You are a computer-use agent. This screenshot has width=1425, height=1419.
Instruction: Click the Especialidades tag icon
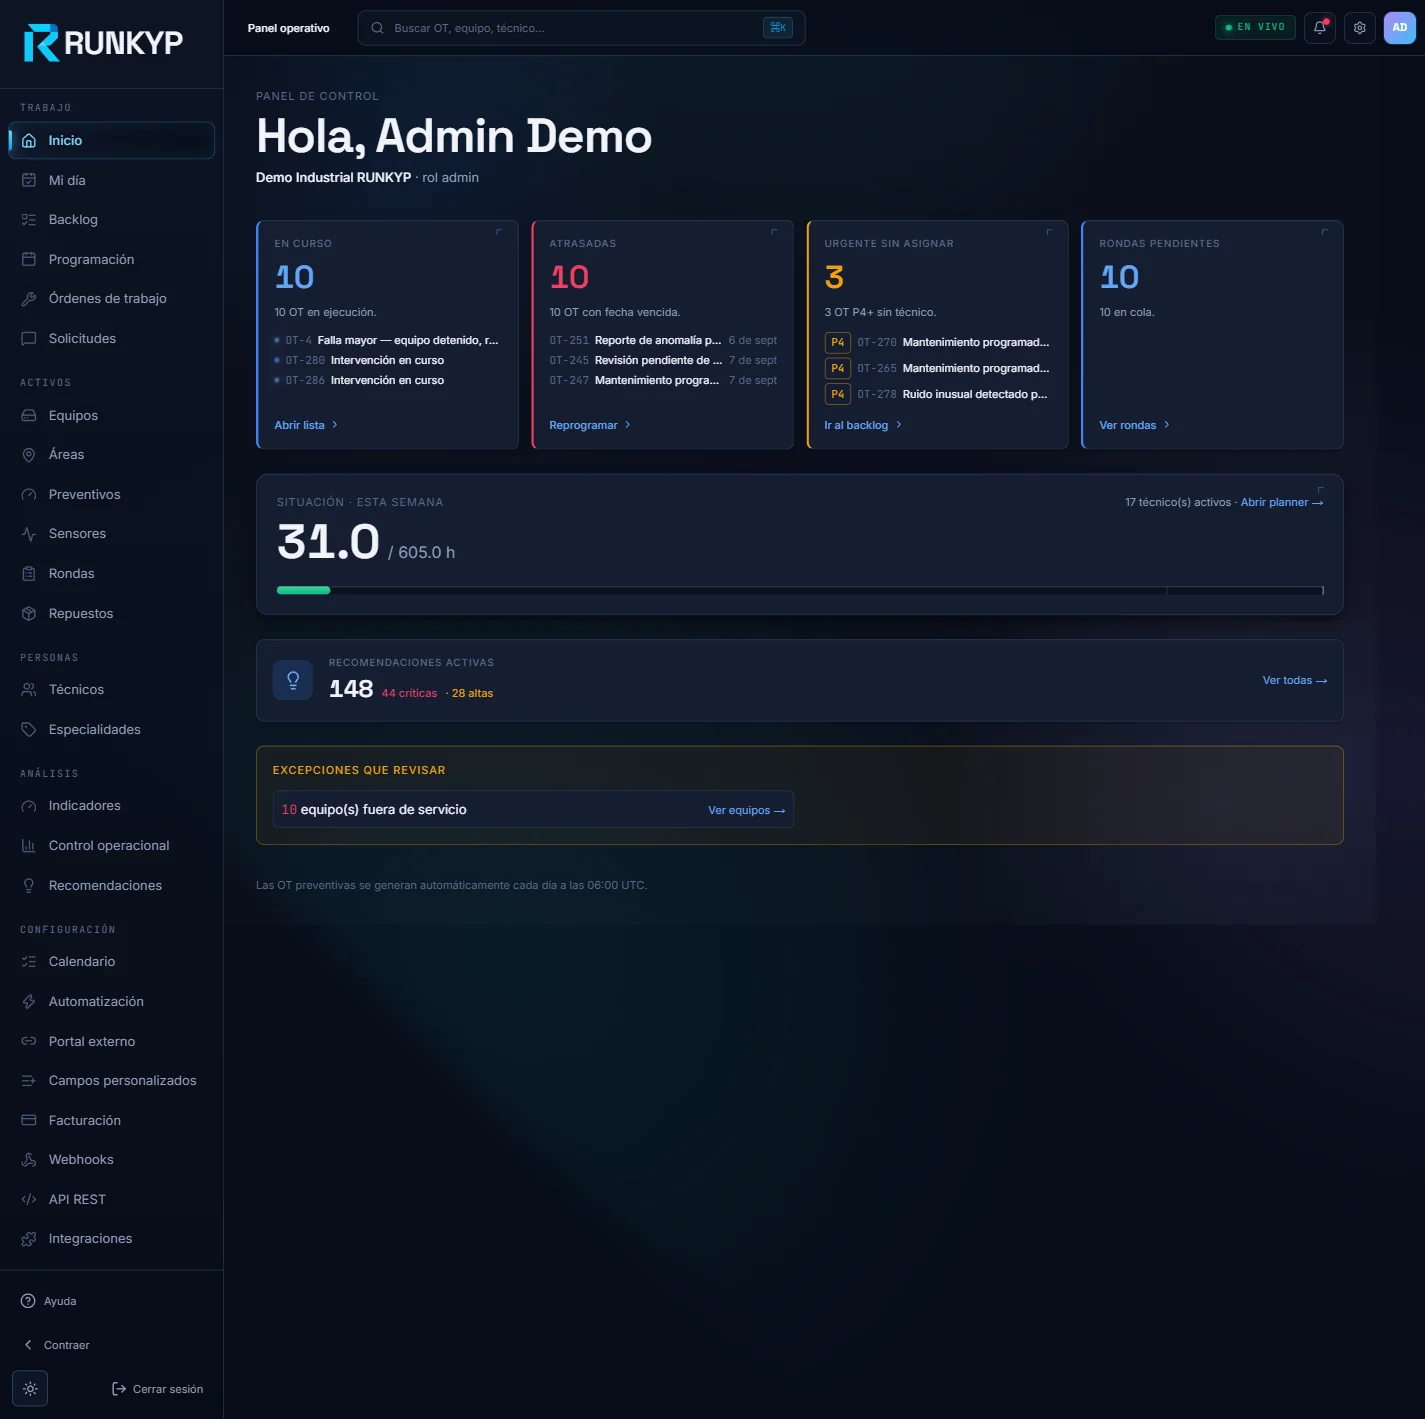tap(29, 730)
